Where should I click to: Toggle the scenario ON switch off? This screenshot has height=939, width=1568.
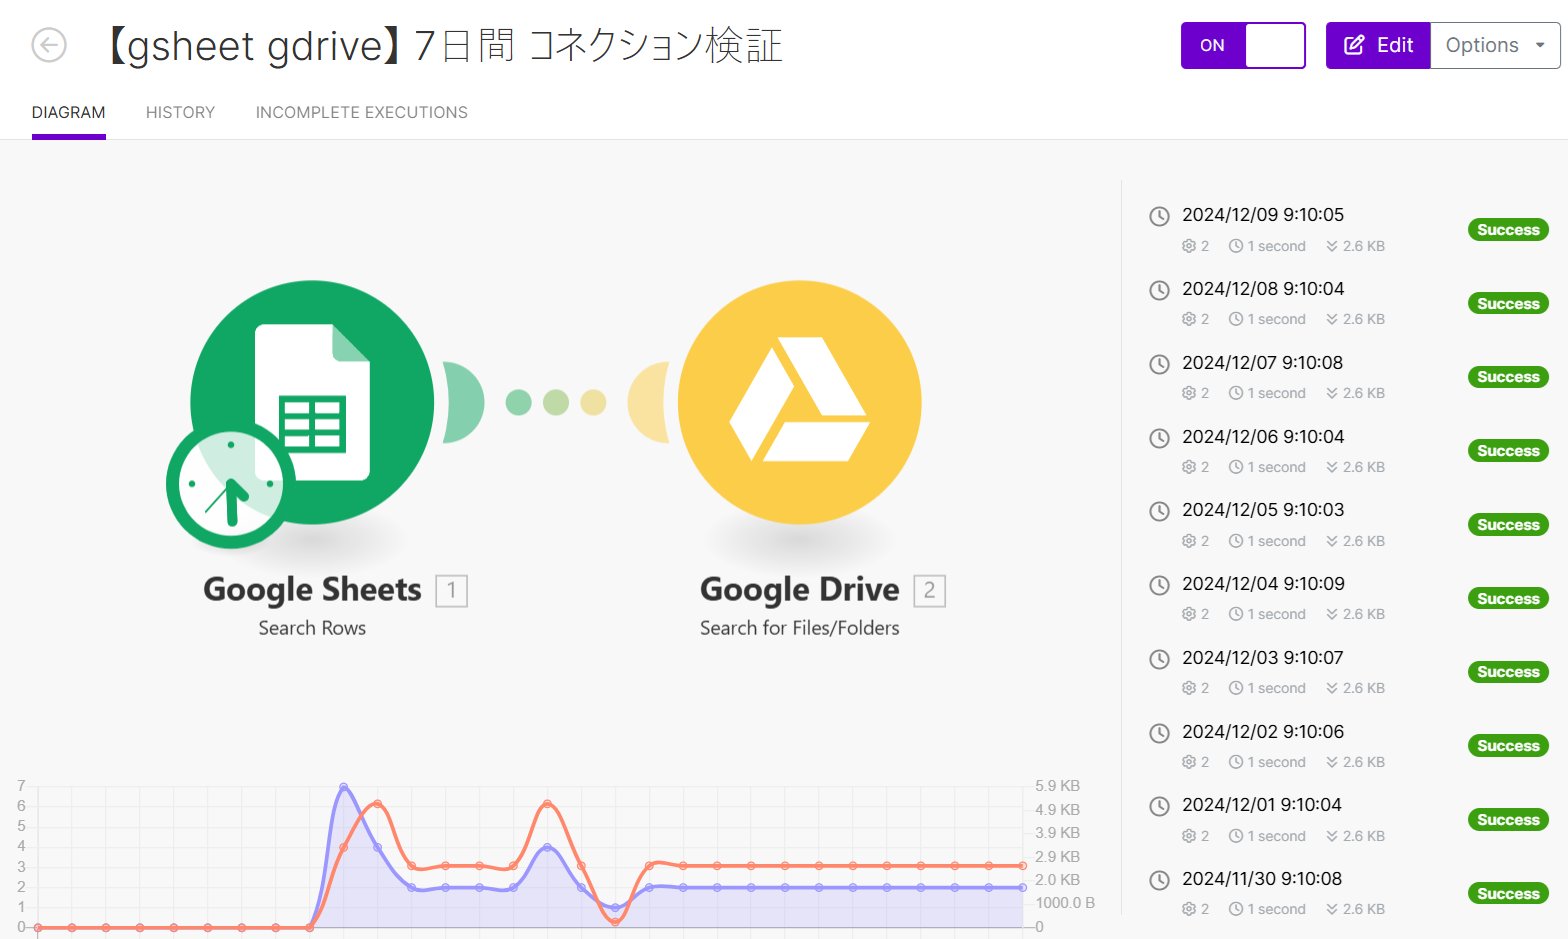pyautogui.click(x=1243, y=45)
